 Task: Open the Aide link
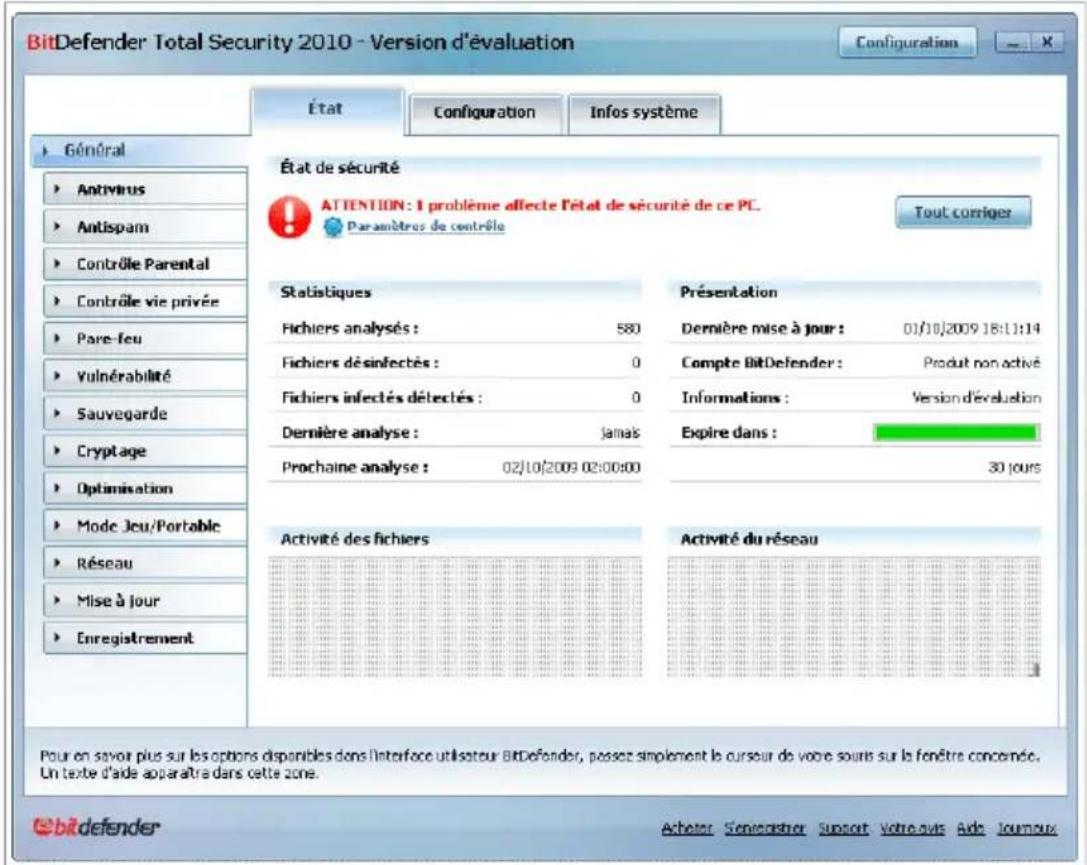[x=971, y=828]
